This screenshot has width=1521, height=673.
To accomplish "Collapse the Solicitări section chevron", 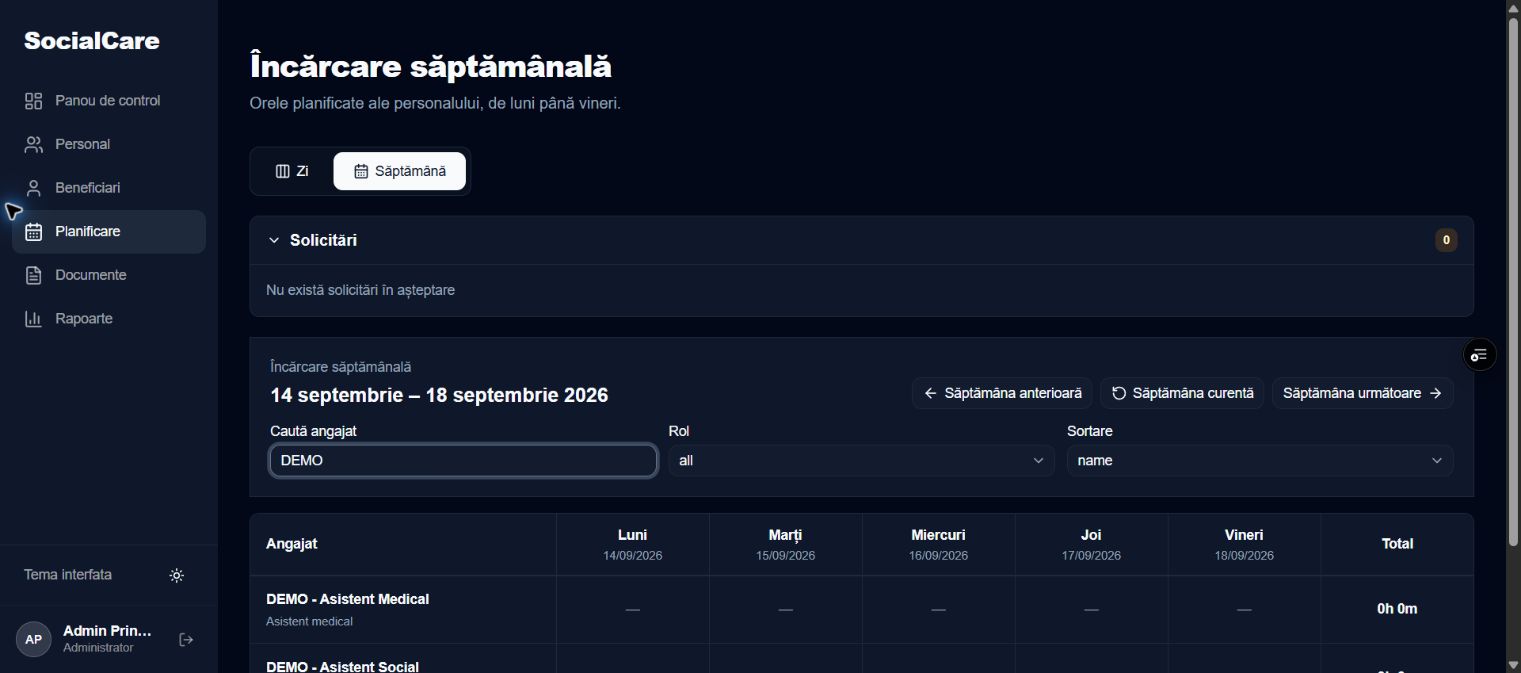I will click(274, 241).
